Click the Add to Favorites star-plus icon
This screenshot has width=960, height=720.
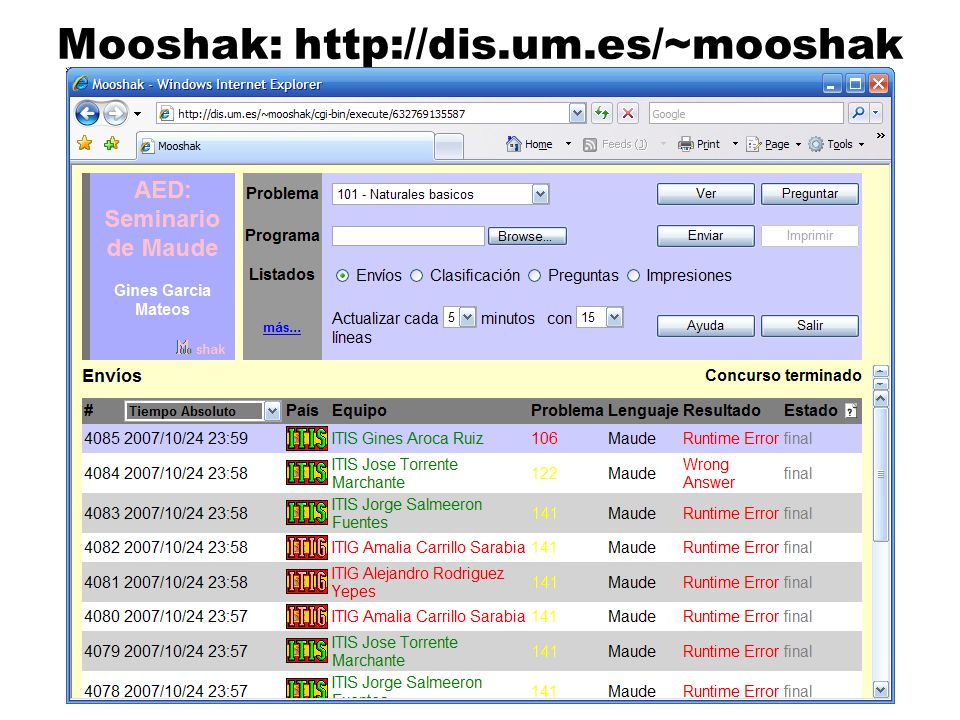click(x=111, y=144)
